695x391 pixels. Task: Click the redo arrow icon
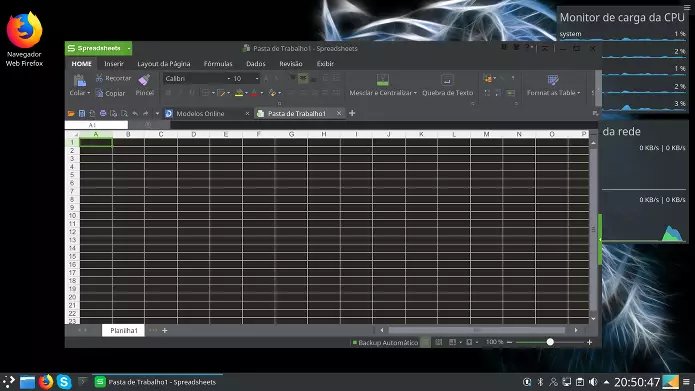pos(145,113)
